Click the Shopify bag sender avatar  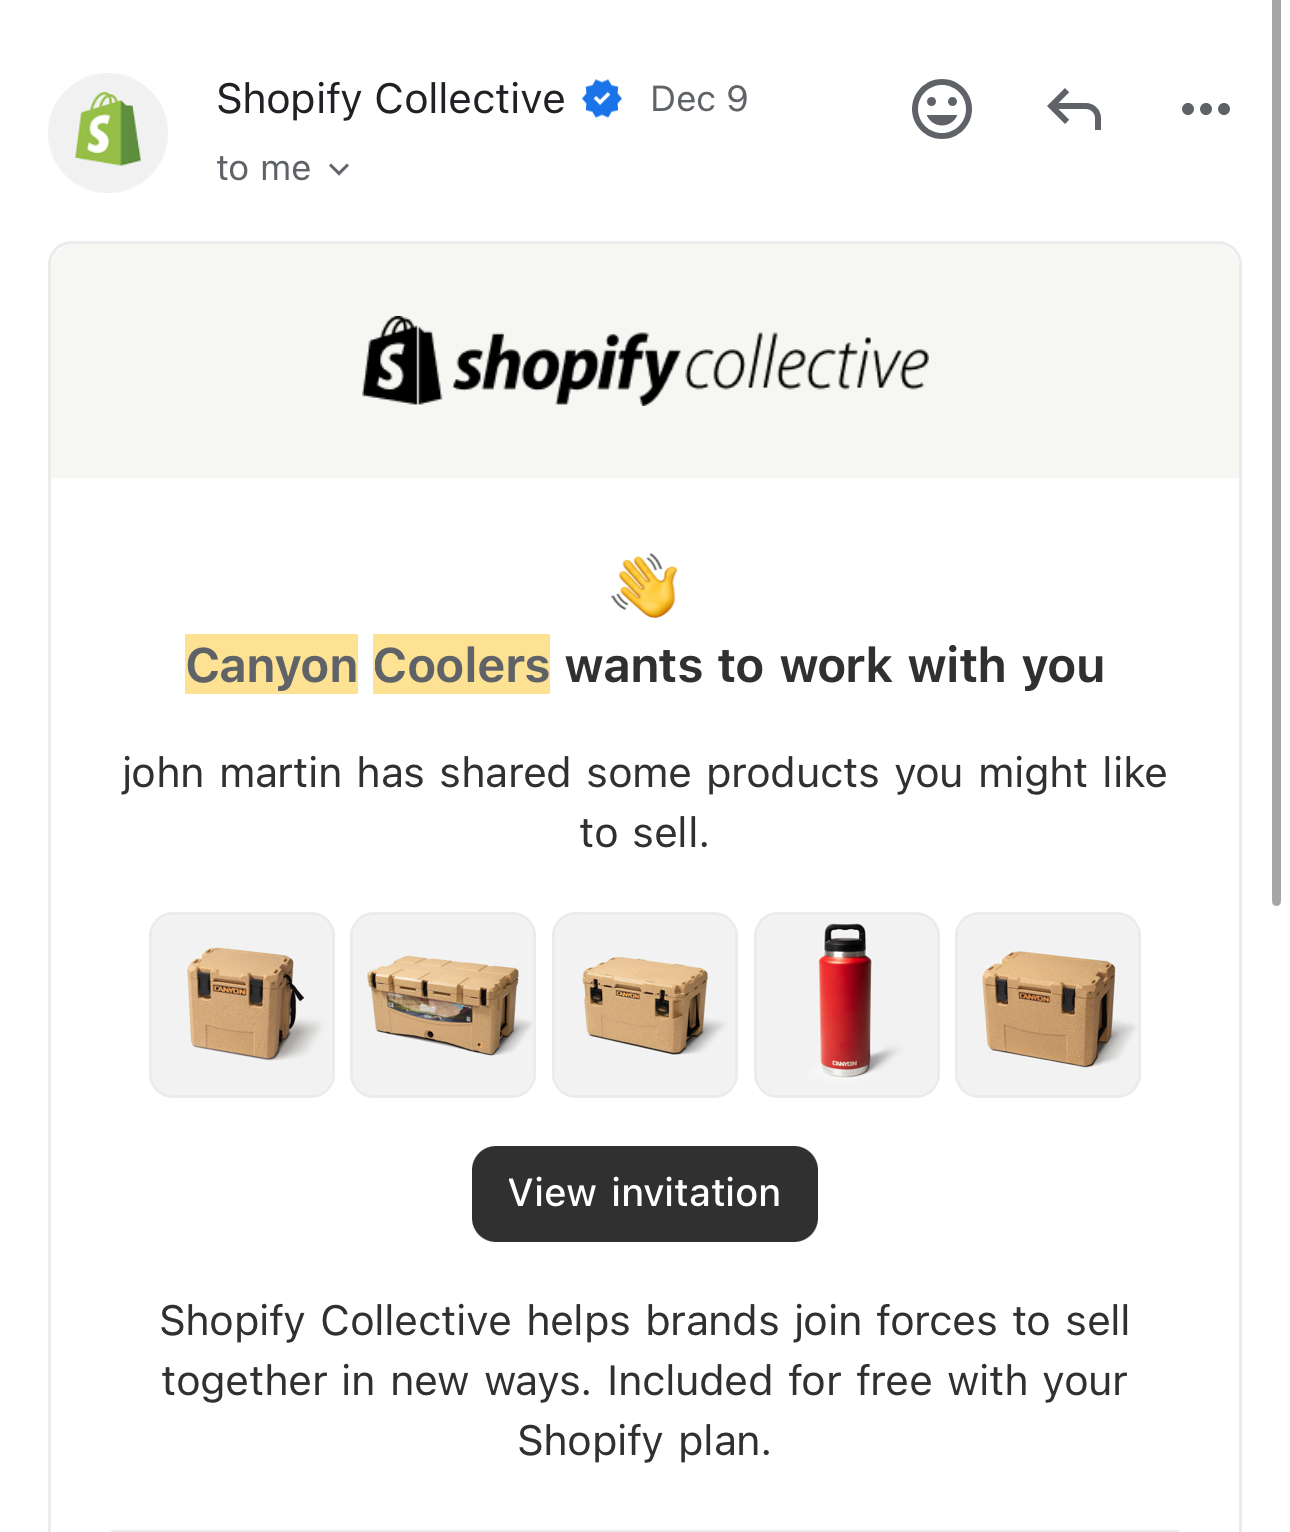click(x=108, y=132)
